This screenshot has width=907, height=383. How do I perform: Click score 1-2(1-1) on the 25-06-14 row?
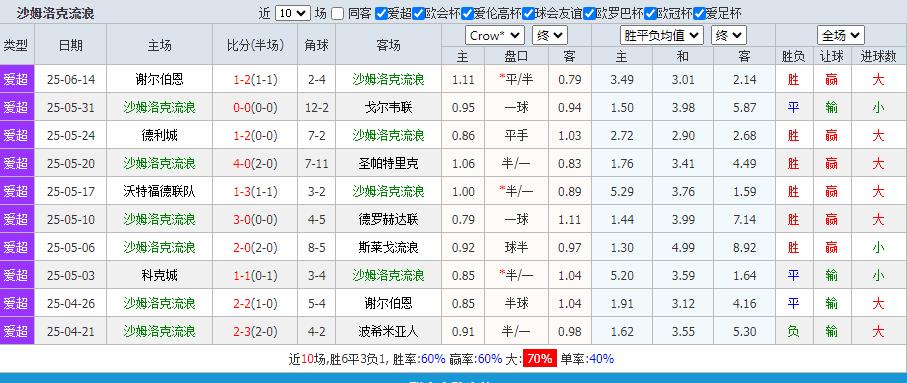(x=255, y=79)
